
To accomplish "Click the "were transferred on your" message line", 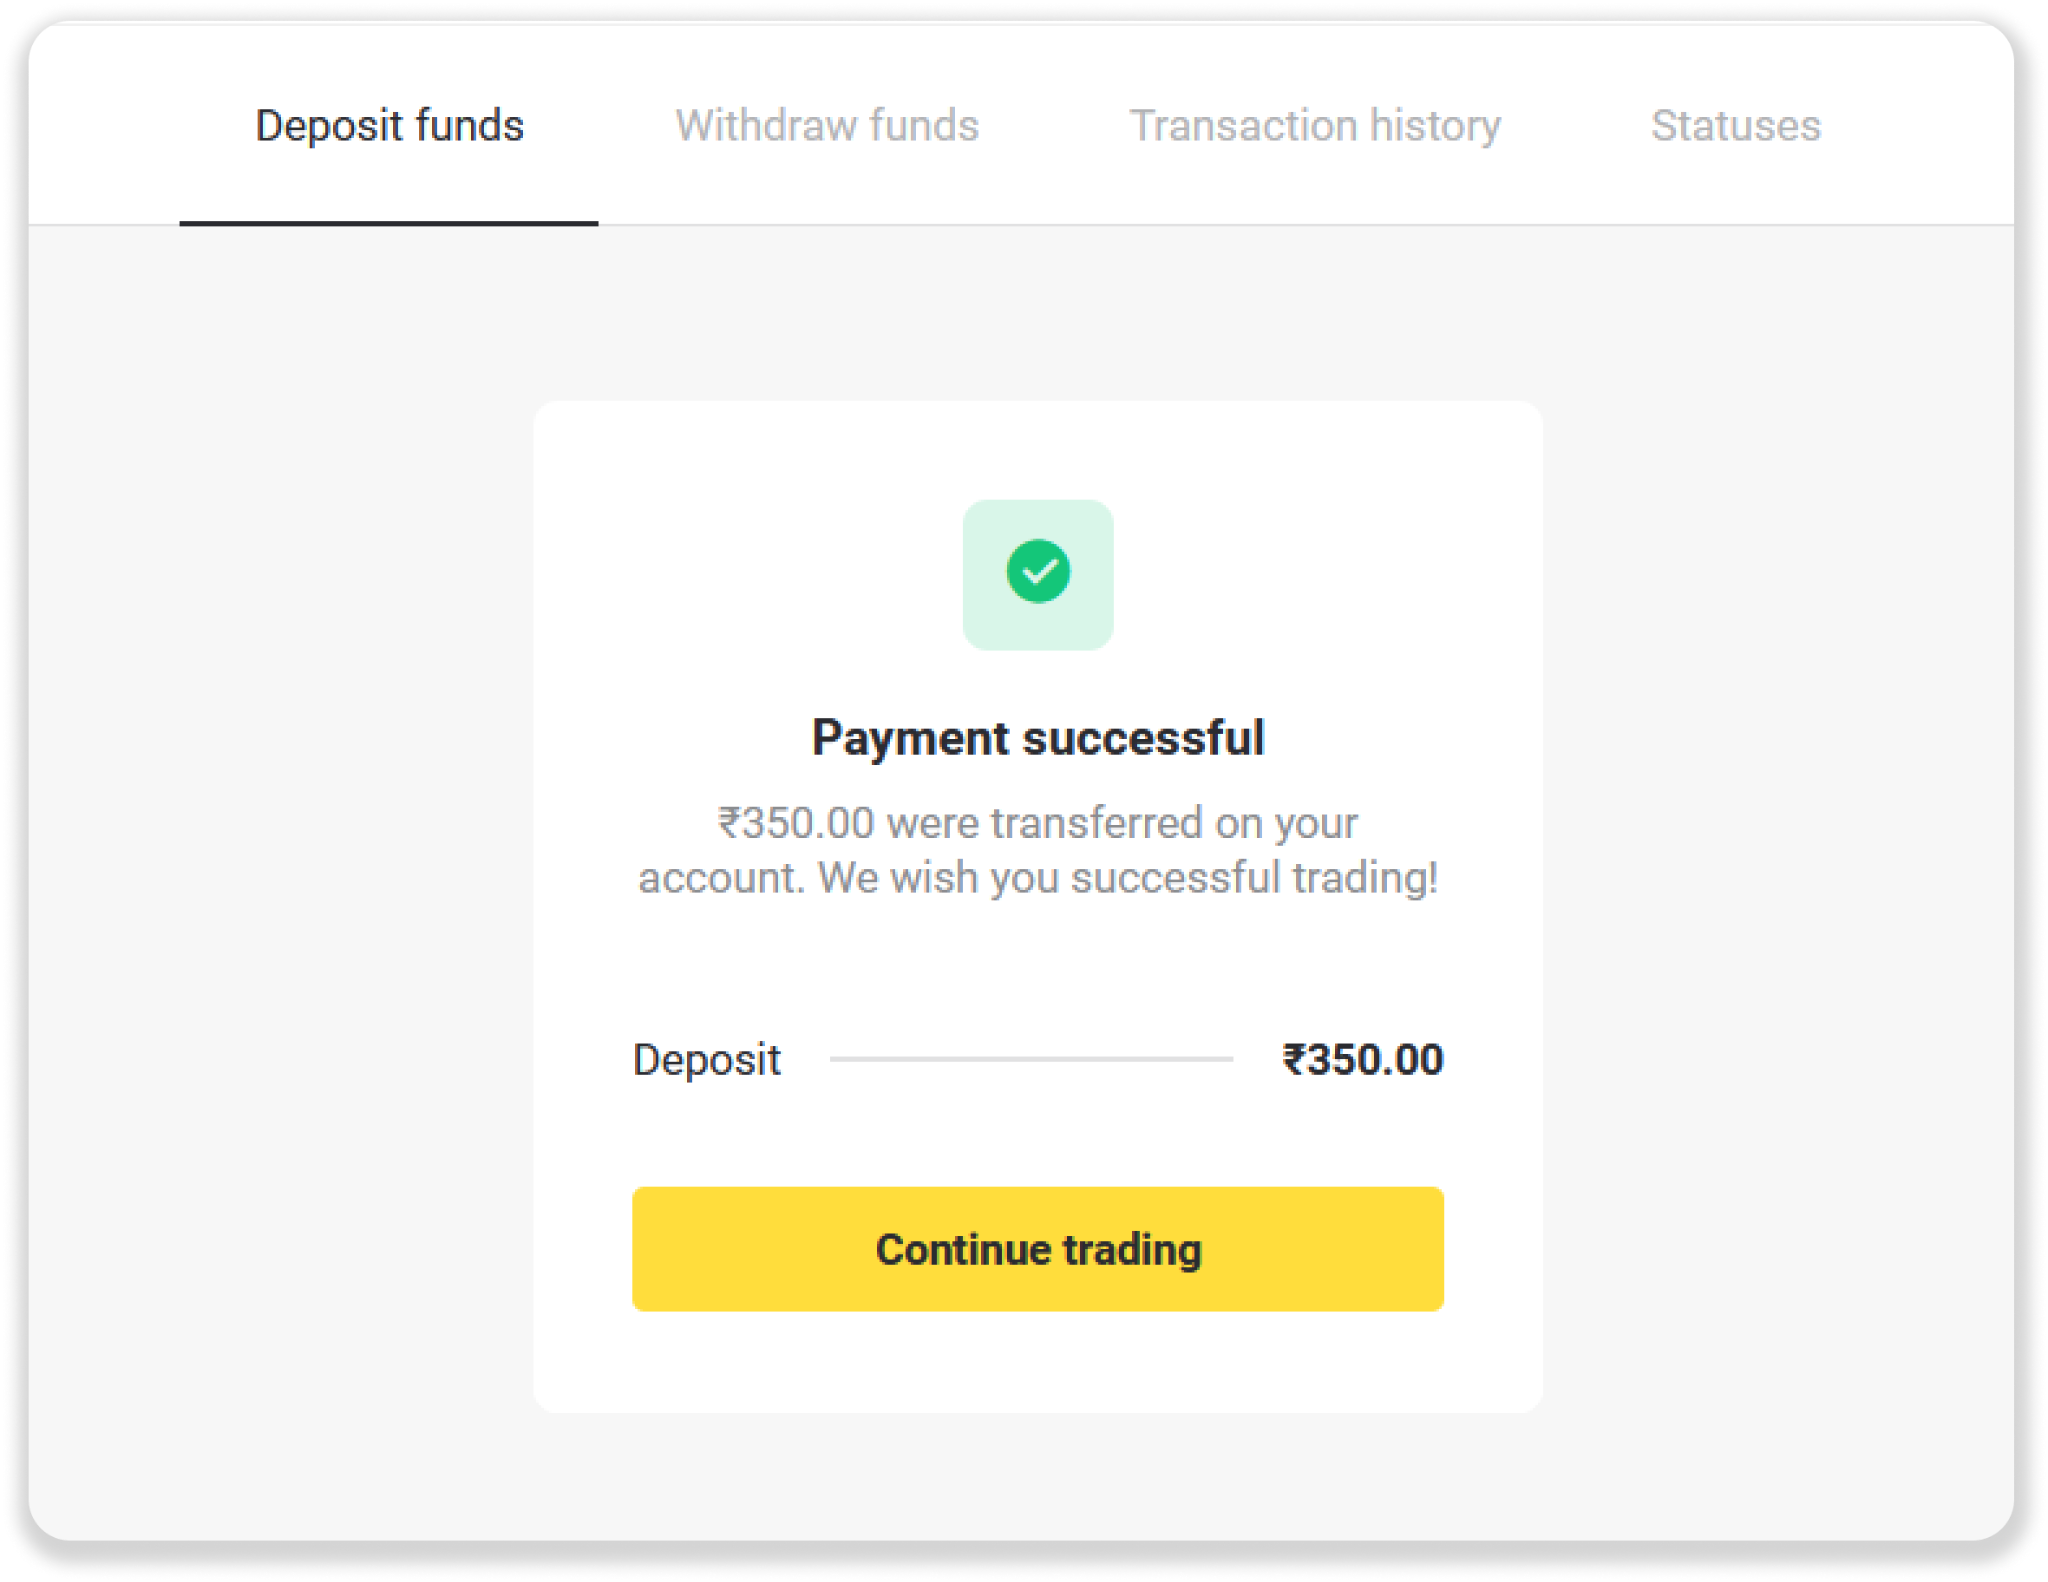I will 1122,824.
